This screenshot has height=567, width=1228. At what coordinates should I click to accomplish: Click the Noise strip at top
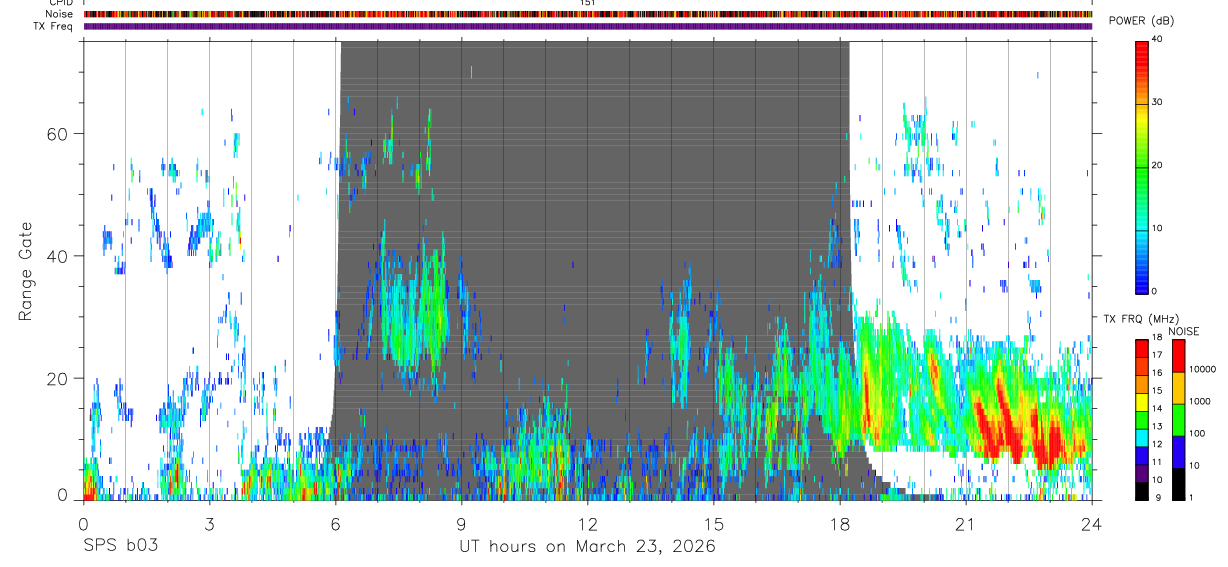588,14
